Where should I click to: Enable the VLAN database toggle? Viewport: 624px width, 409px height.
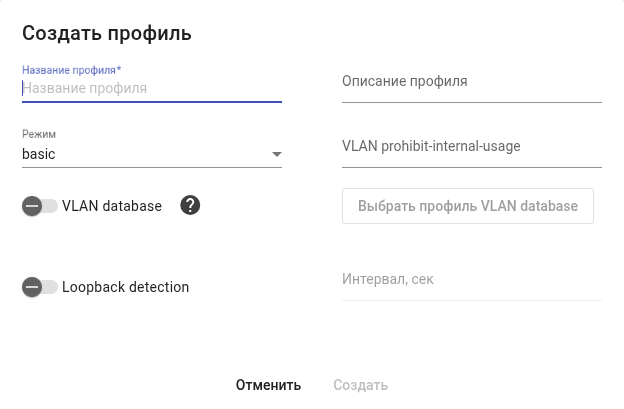tap(40, 206)
